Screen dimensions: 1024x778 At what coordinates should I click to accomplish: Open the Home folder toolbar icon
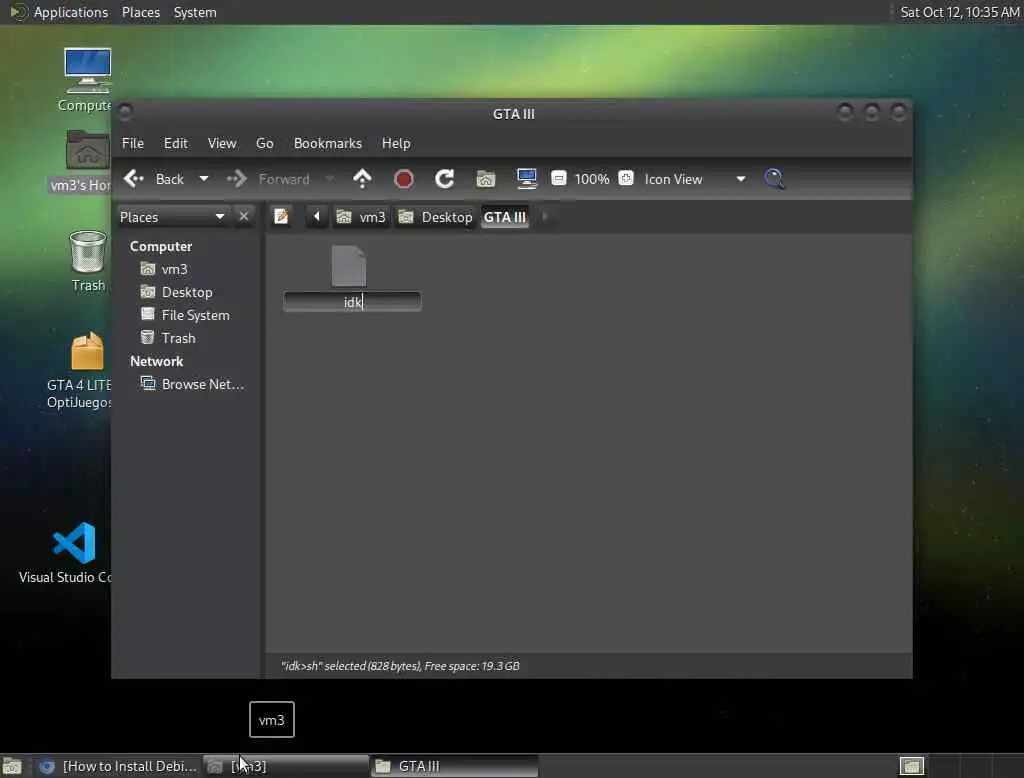tap(485, 178)
